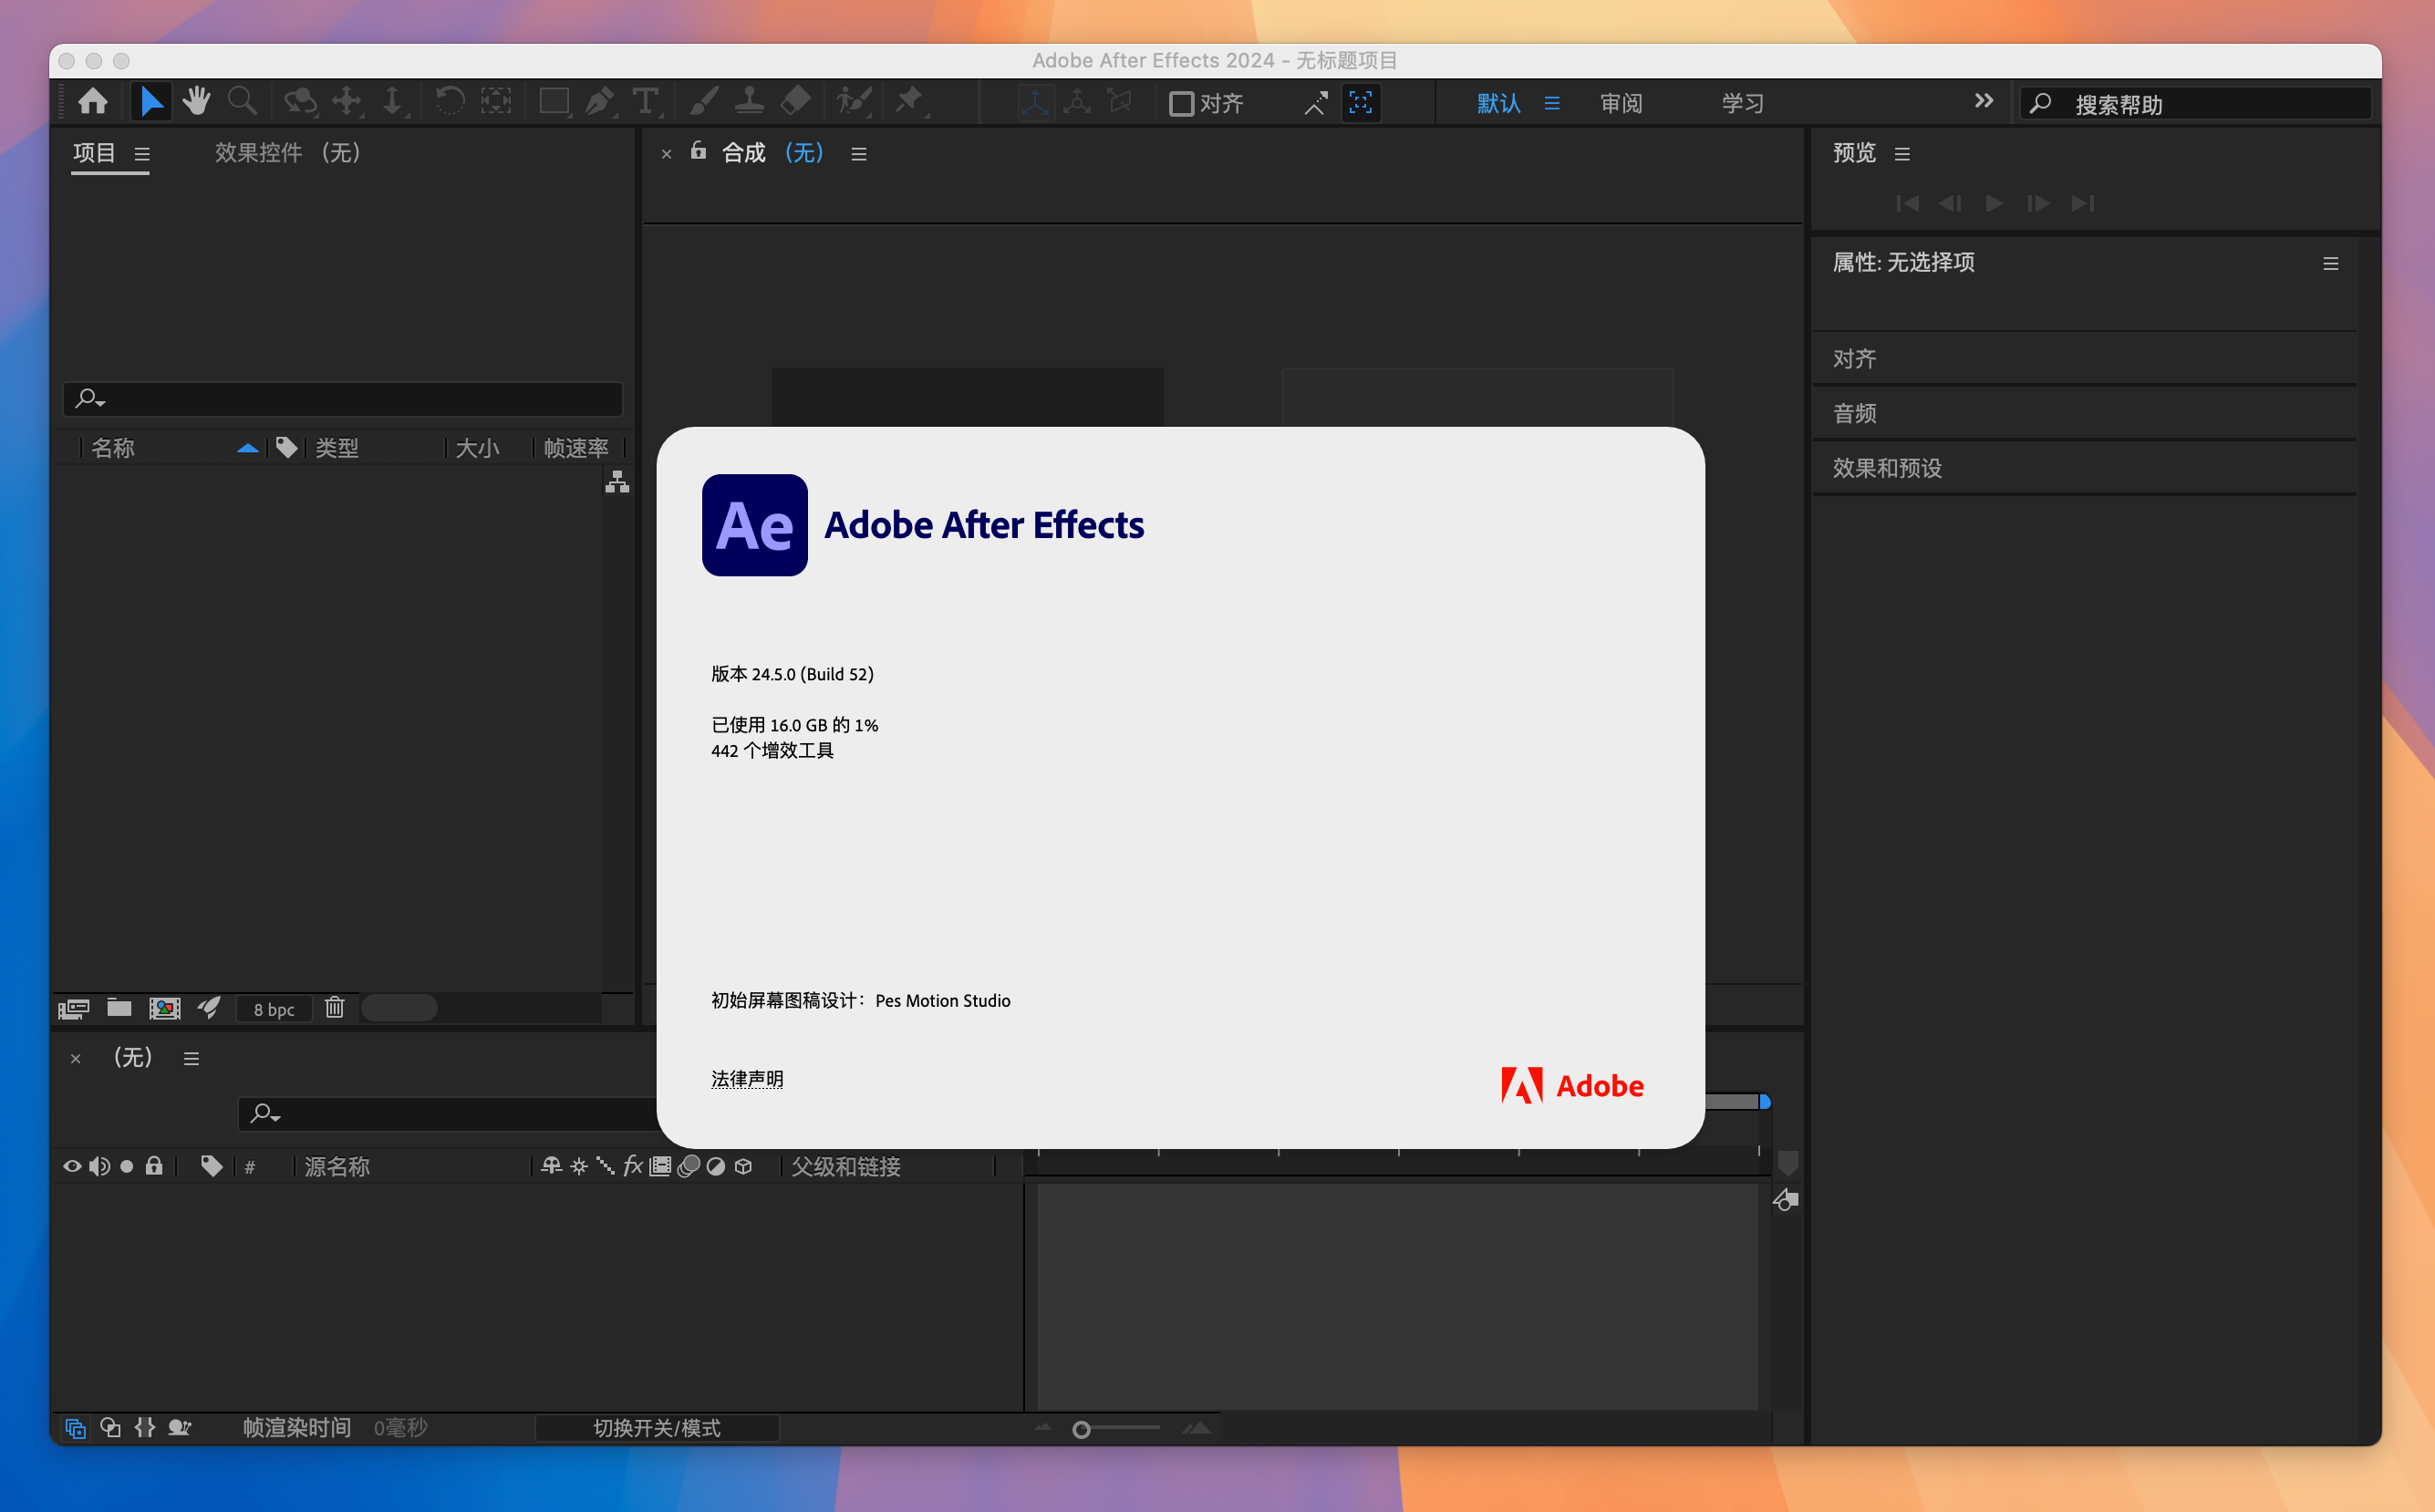Toggle the solo dot column header
Viewport: 2435px width, 1512px height.
point(127,1166)
